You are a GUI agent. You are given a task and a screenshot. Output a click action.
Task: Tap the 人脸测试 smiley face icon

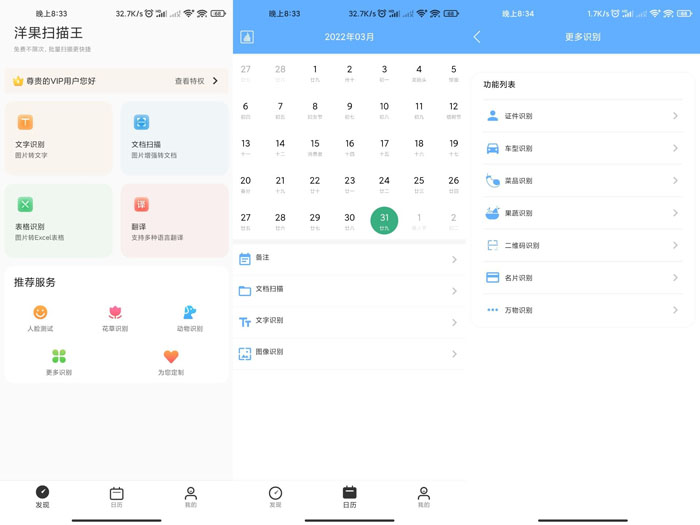pos(40,312)
